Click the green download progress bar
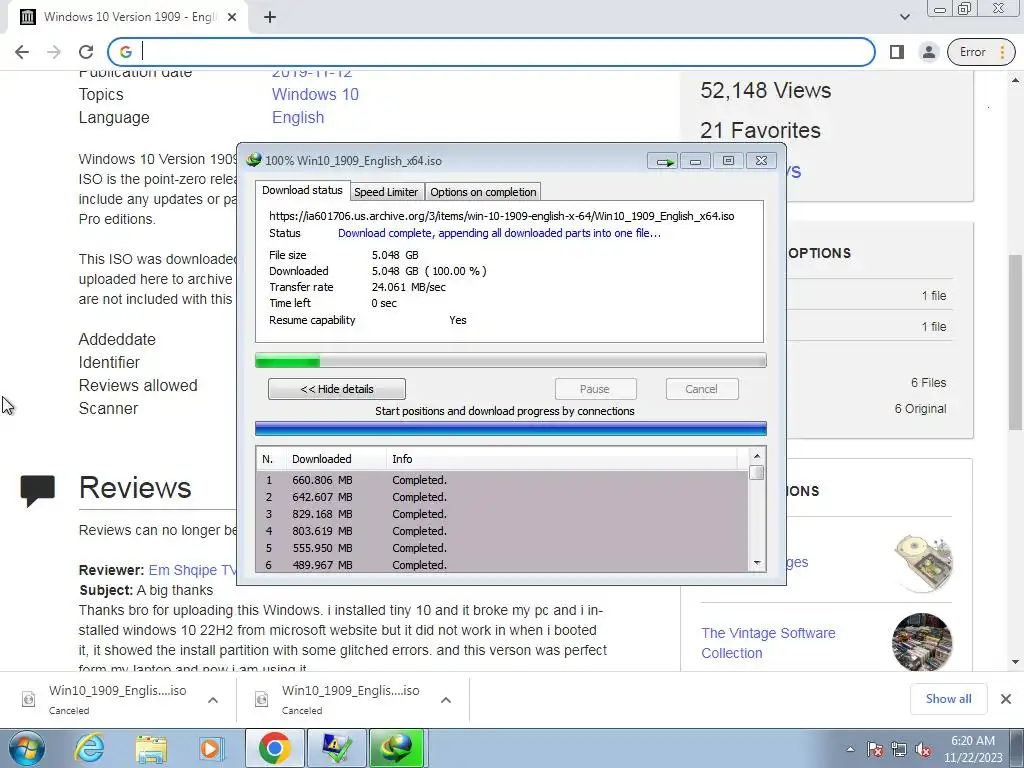This screenshot has width=1024, height=768. (x=511, y=360)
